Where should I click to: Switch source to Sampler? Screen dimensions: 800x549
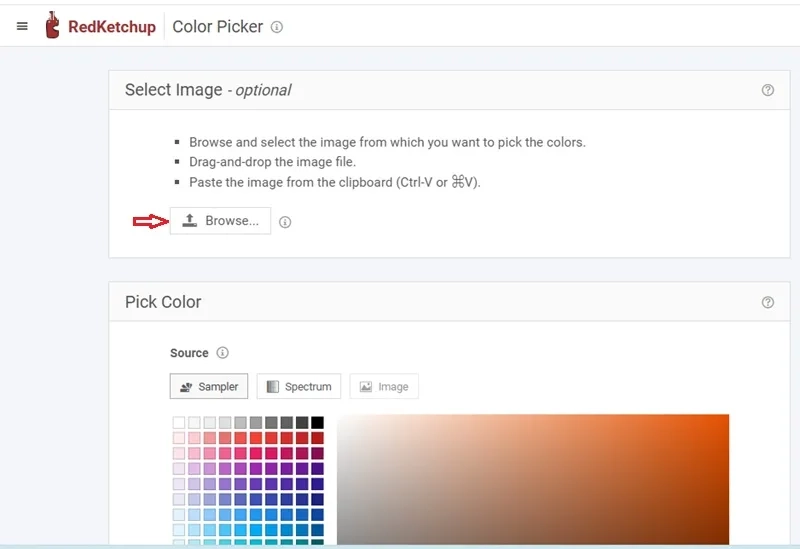209,387
